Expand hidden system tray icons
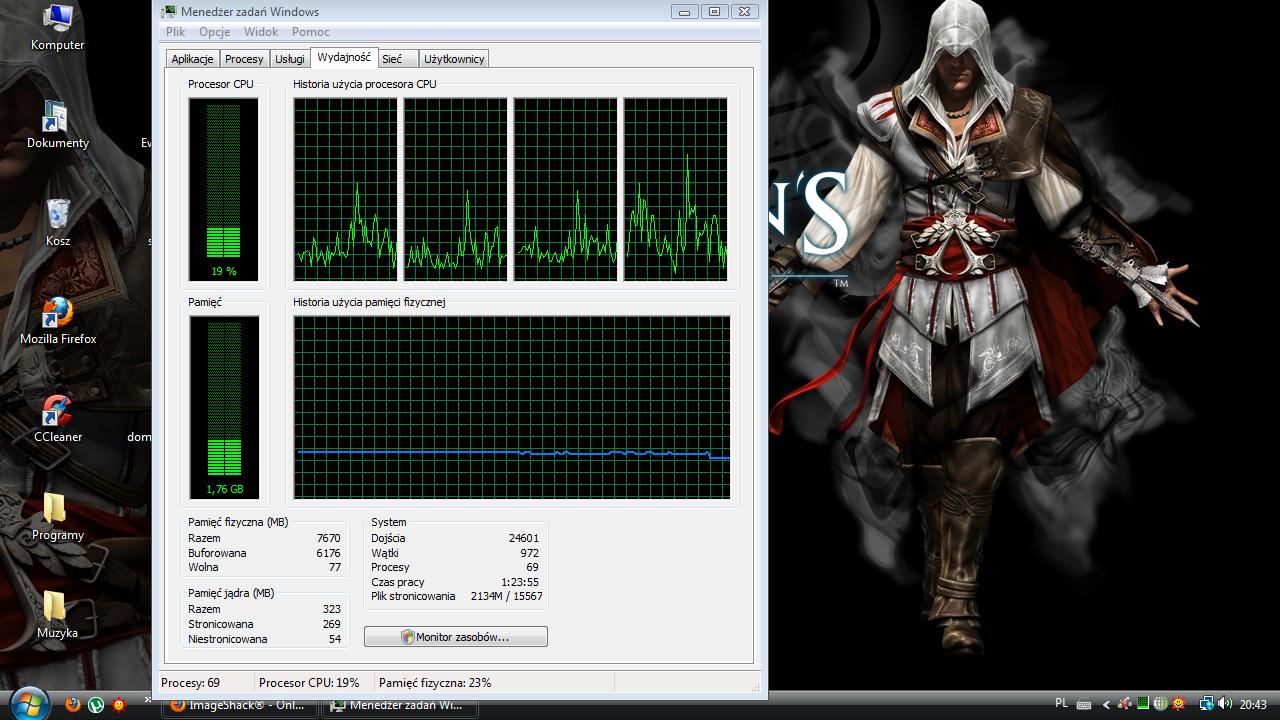 click(x=1105, y=702)
